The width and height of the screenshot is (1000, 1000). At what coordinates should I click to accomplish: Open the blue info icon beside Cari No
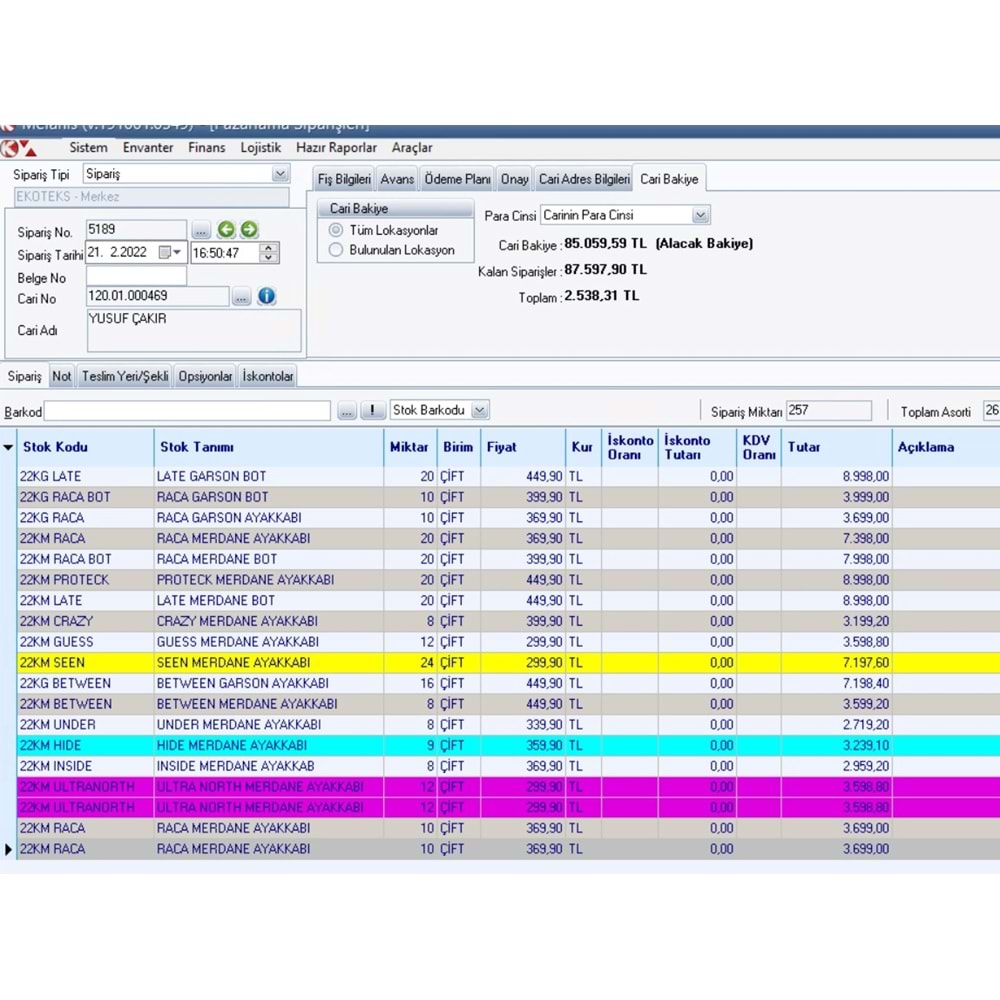click(x=267, y=296)
